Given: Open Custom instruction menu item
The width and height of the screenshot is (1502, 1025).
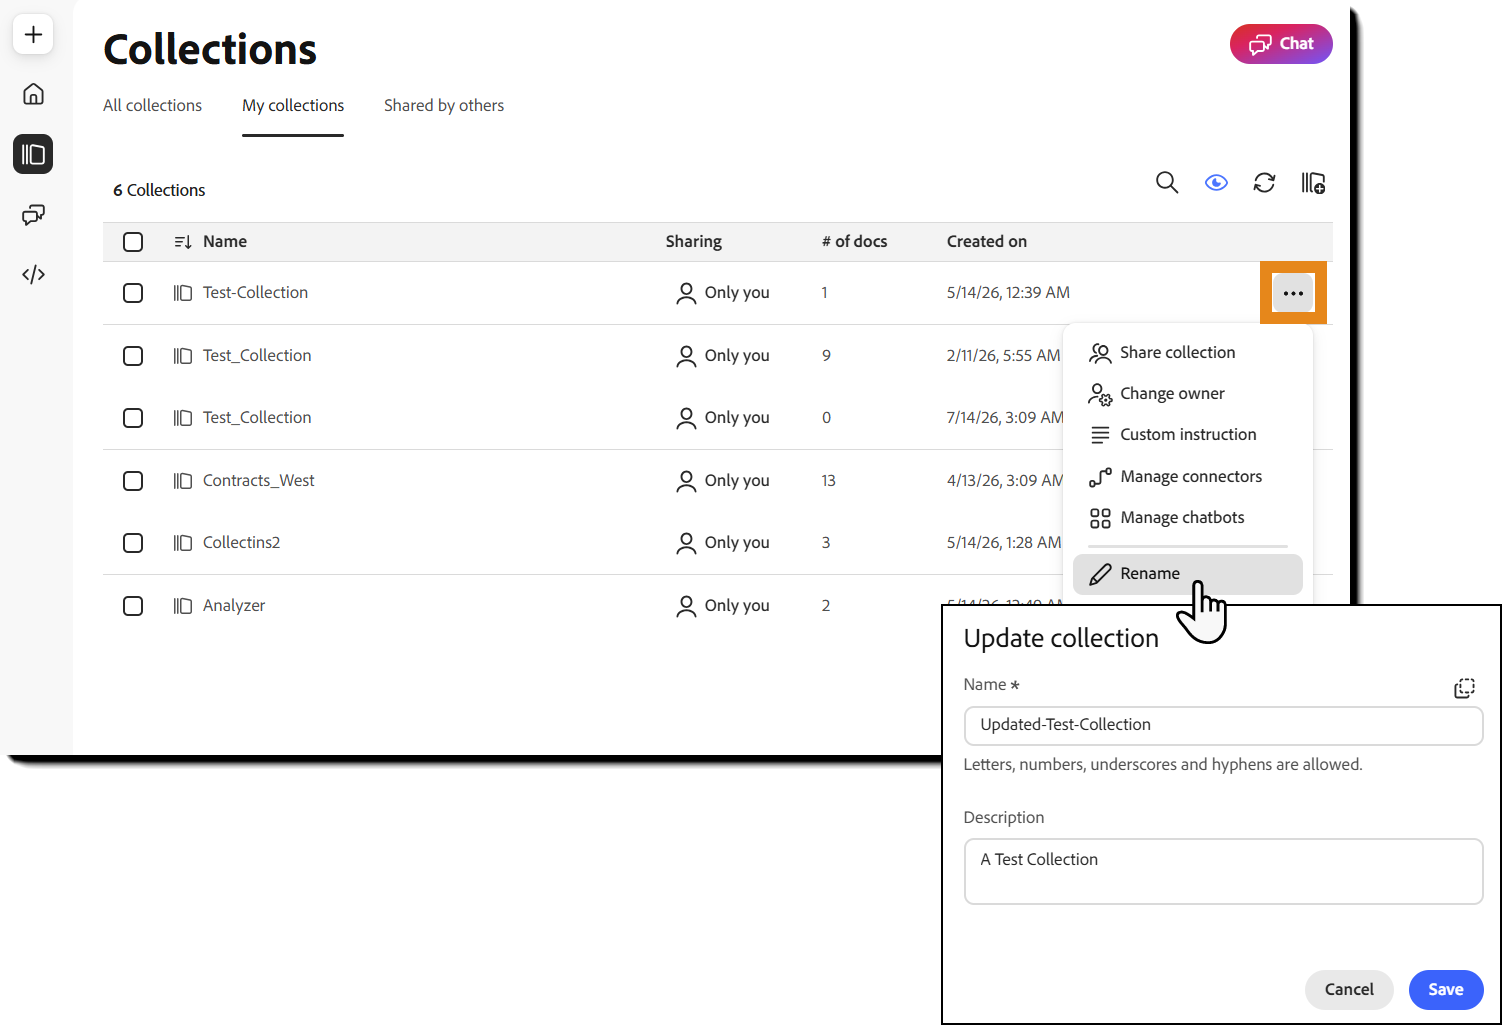Looking at the screenshot, I should tap(1188, 434).
